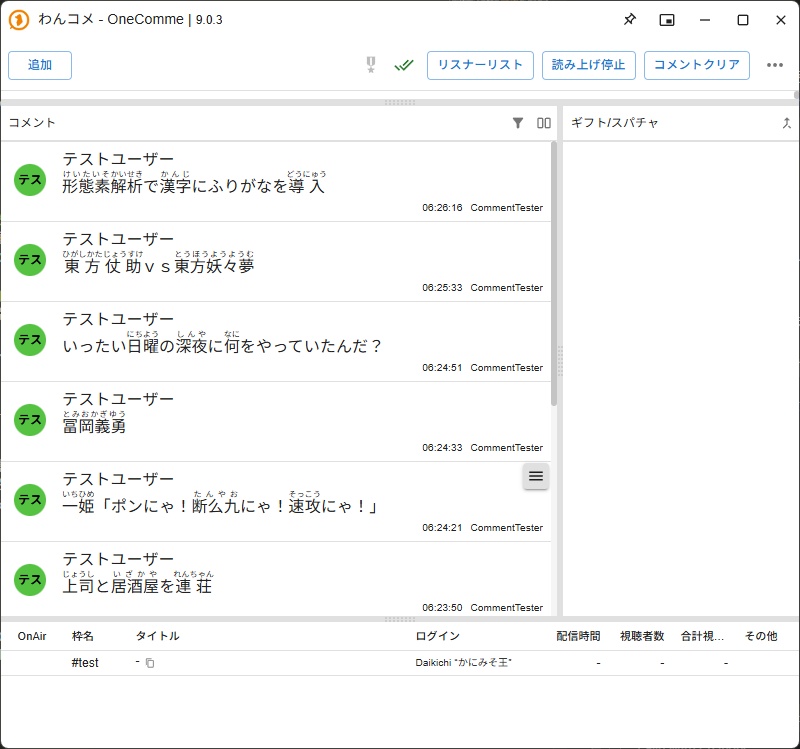
Task: Toggle the two-column split view icon
Action: tap(544, 123)
